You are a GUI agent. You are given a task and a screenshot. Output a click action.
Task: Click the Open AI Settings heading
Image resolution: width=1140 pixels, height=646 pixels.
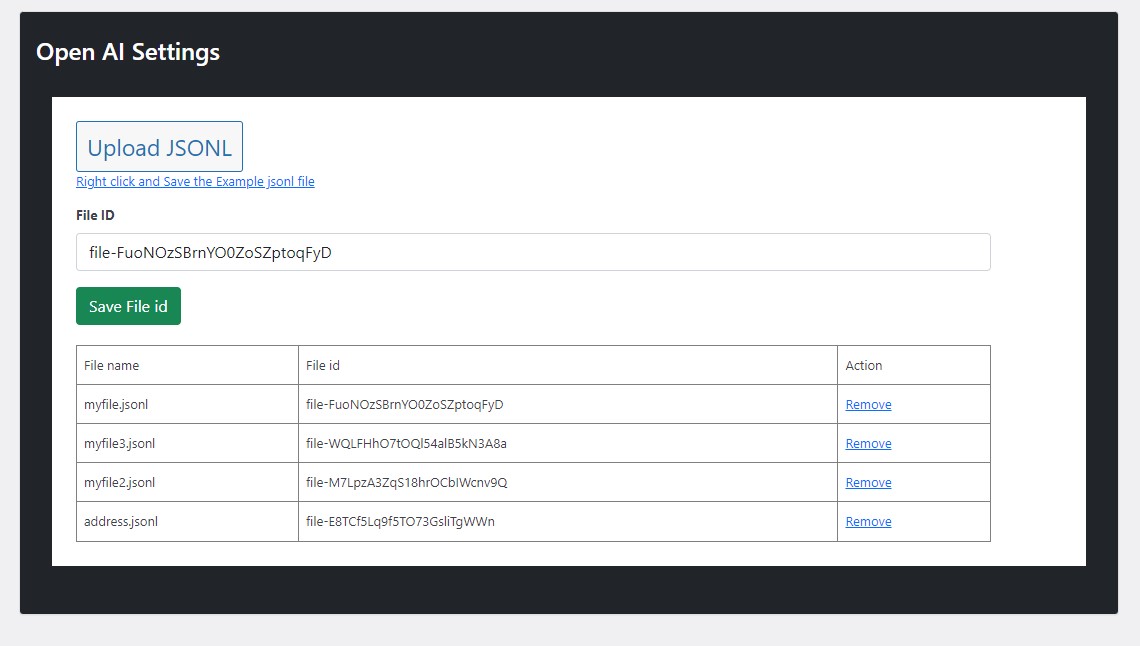coord(128,52)
